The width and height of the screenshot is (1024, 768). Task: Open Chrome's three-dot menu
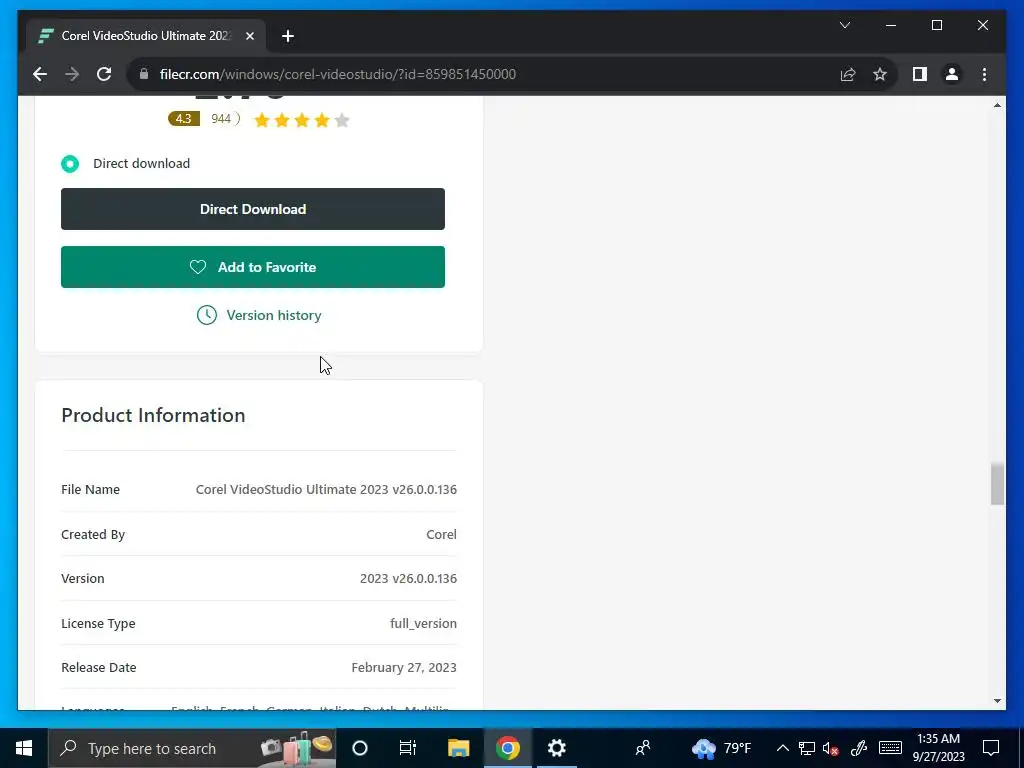tap(984, 74)
